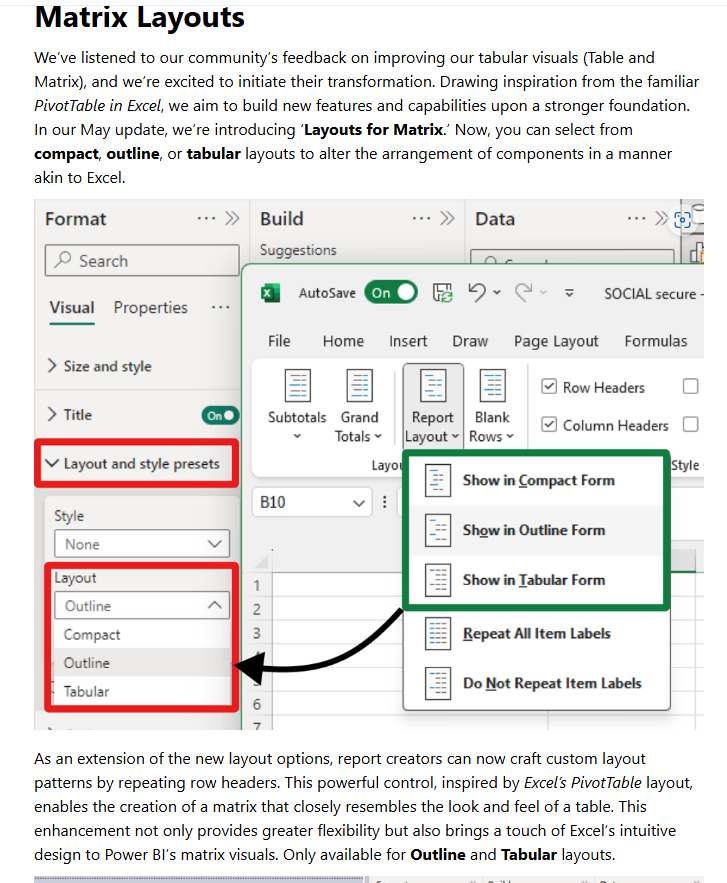Select Outline option in Layout list

[x=142, y=663]
